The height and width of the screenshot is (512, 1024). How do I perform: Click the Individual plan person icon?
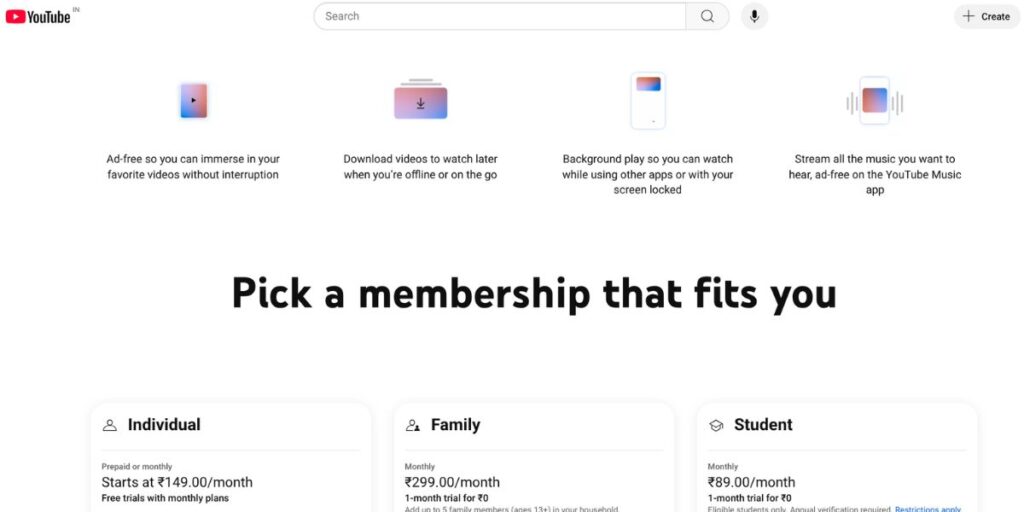110,425
